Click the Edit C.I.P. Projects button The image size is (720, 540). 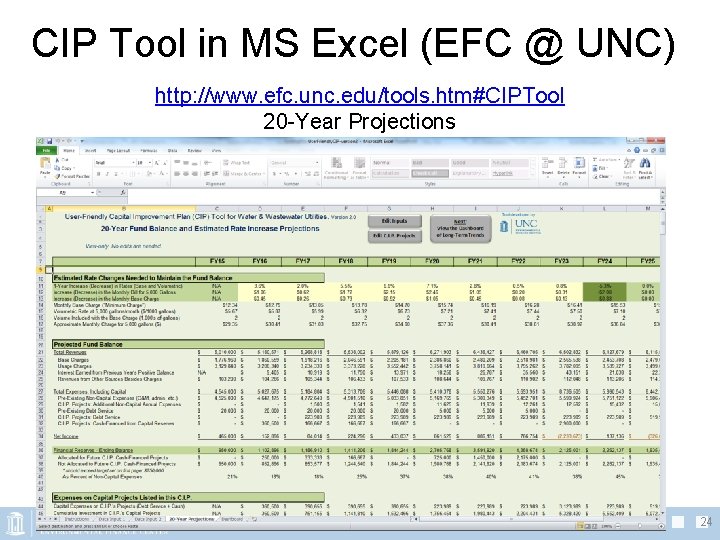(394, 236)
